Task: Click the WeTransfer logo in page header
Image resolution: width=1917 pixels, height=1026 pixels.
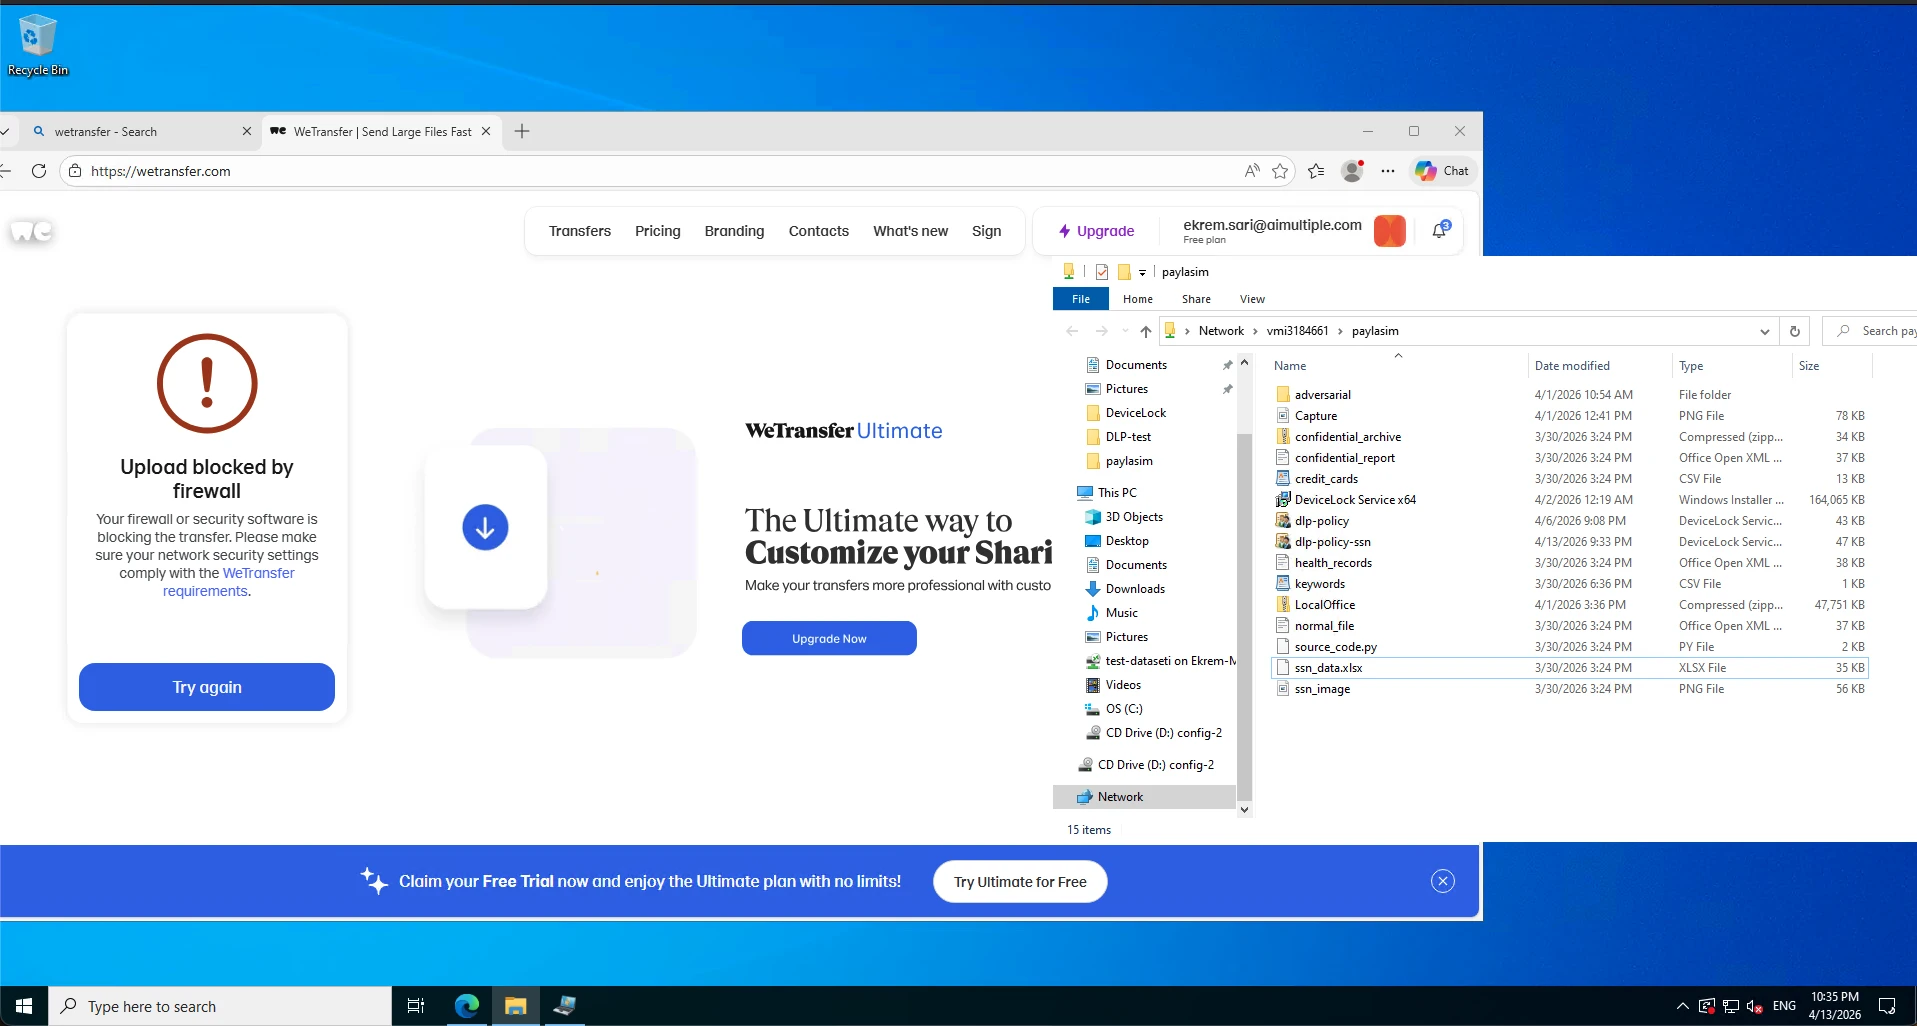Action: (31, 231)
